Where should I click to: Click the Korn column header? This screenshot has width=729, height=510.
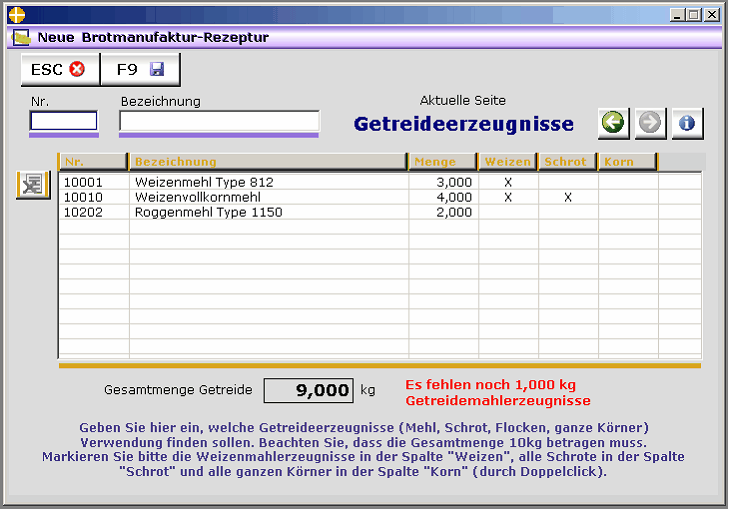point(628,162)
